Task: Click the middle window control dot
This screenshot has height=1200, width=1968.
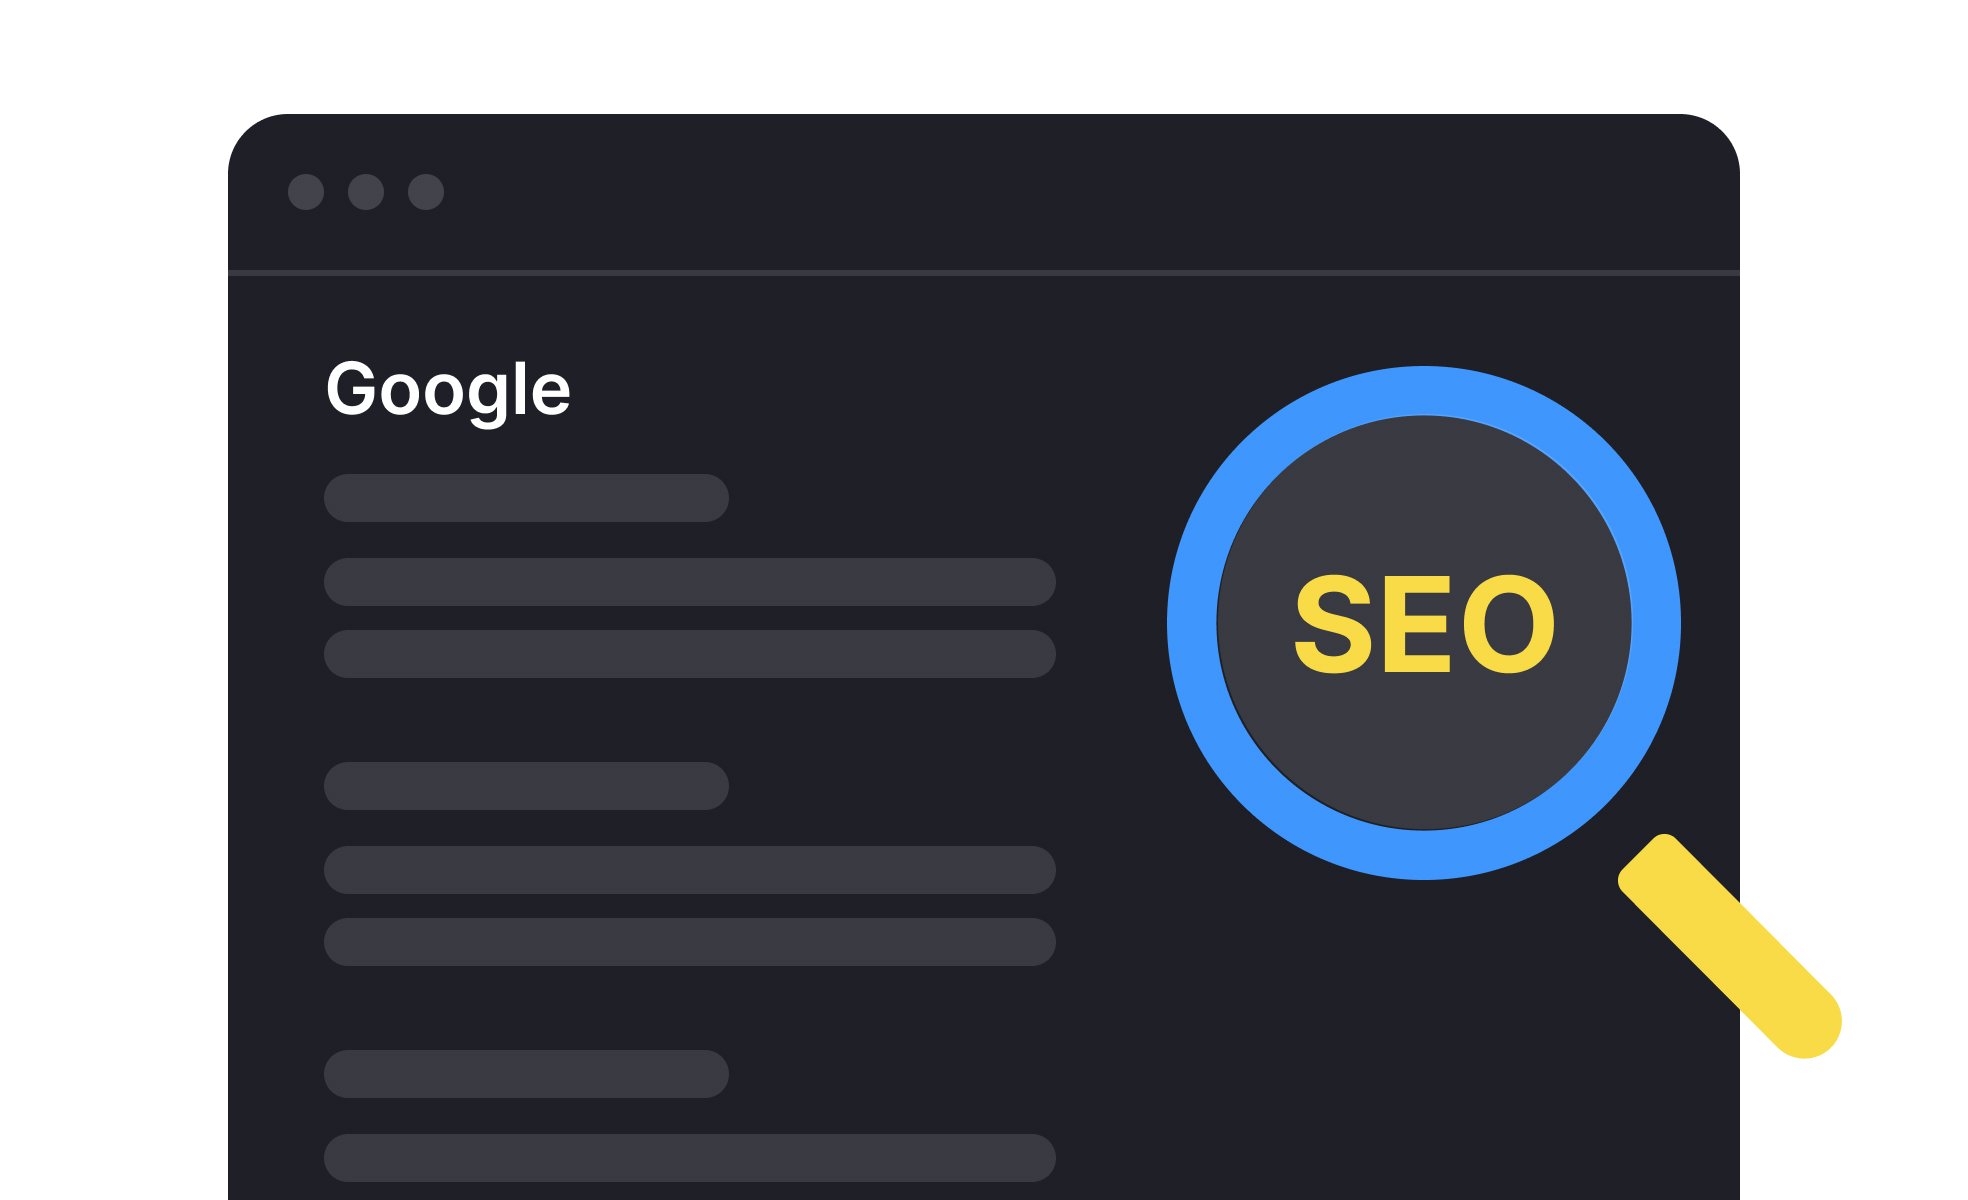Action: coord(366,192)
